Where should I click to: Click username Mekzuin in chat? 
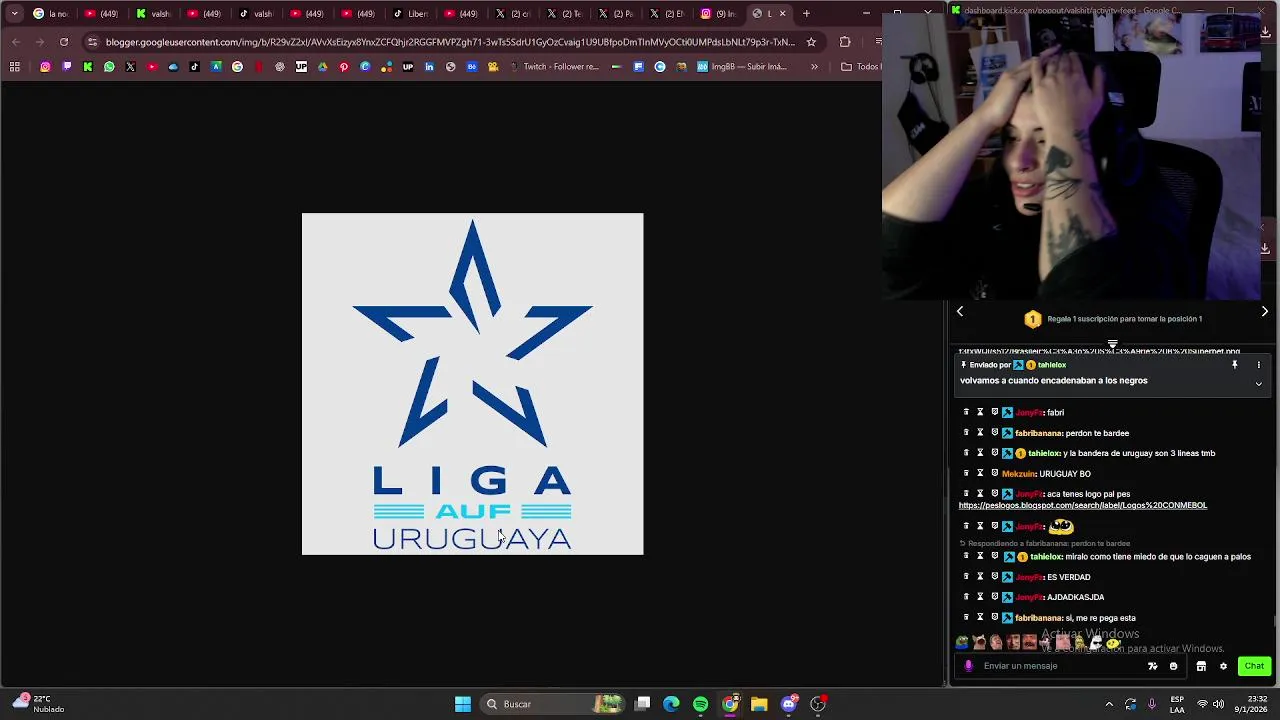pyautogui.click(x=1018, y=474)
